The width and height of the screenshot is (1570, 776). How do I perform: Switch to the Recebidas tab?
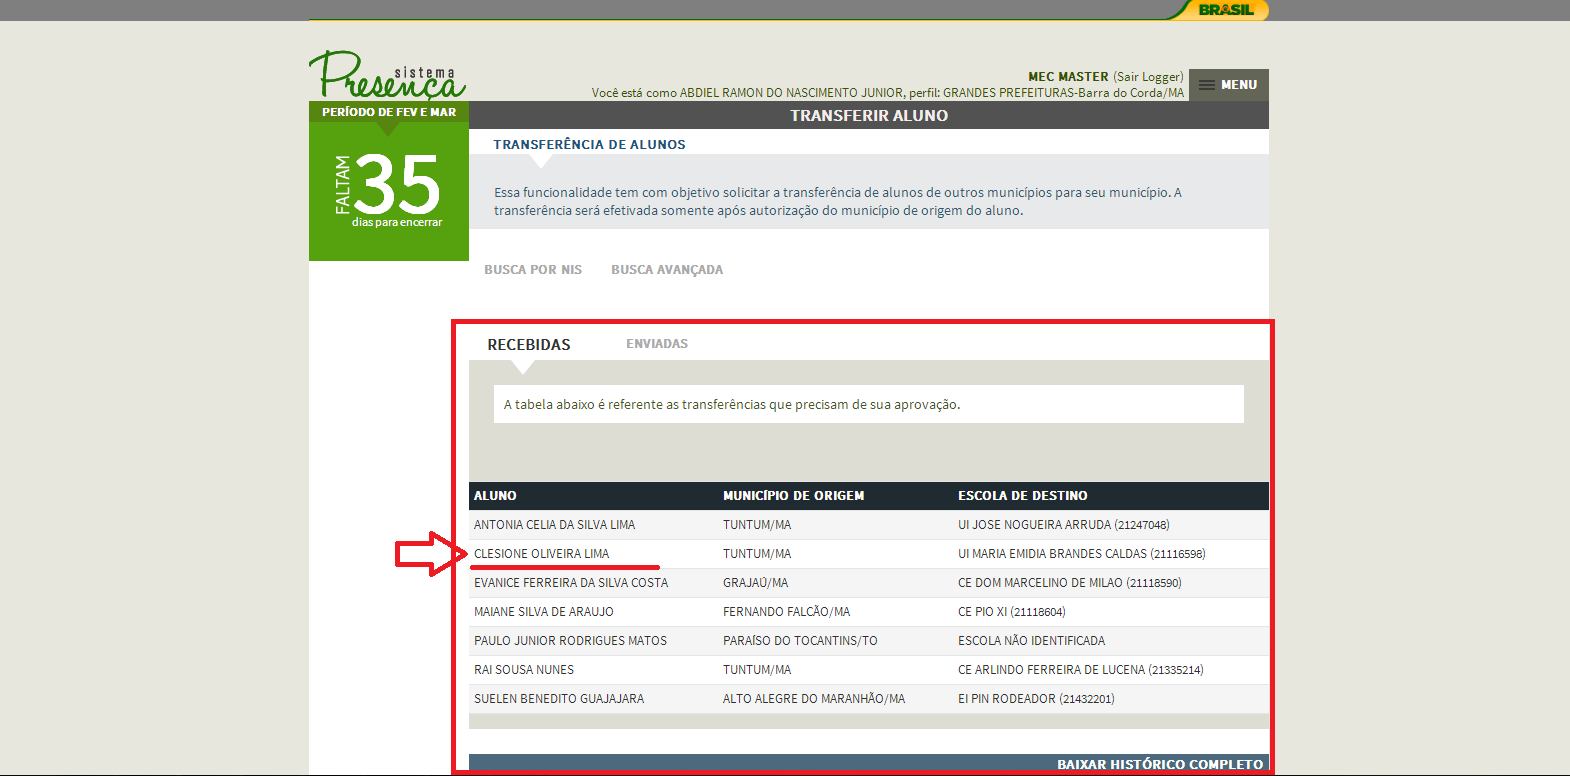[x=529, y=344]
